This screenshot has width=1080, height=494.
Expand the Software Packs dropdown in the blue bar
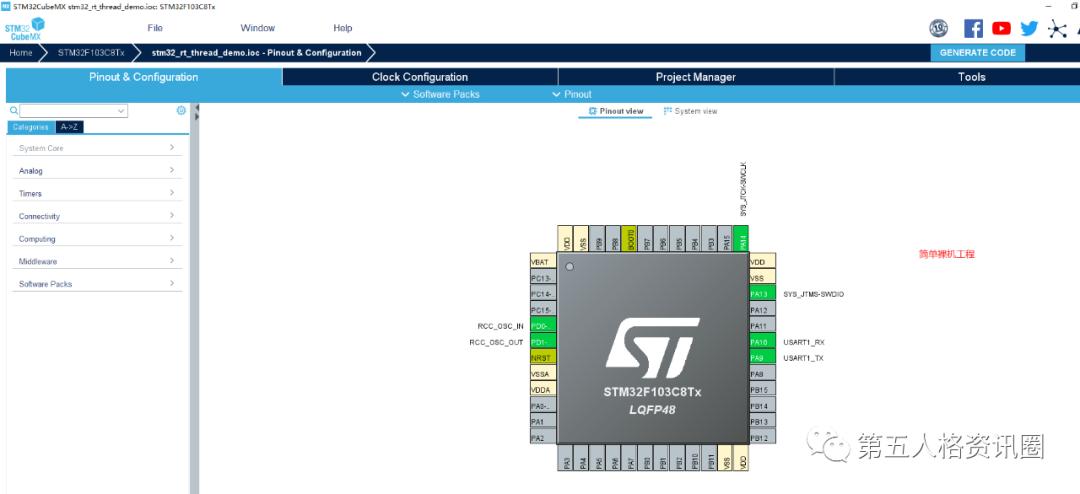pos(440,94)
